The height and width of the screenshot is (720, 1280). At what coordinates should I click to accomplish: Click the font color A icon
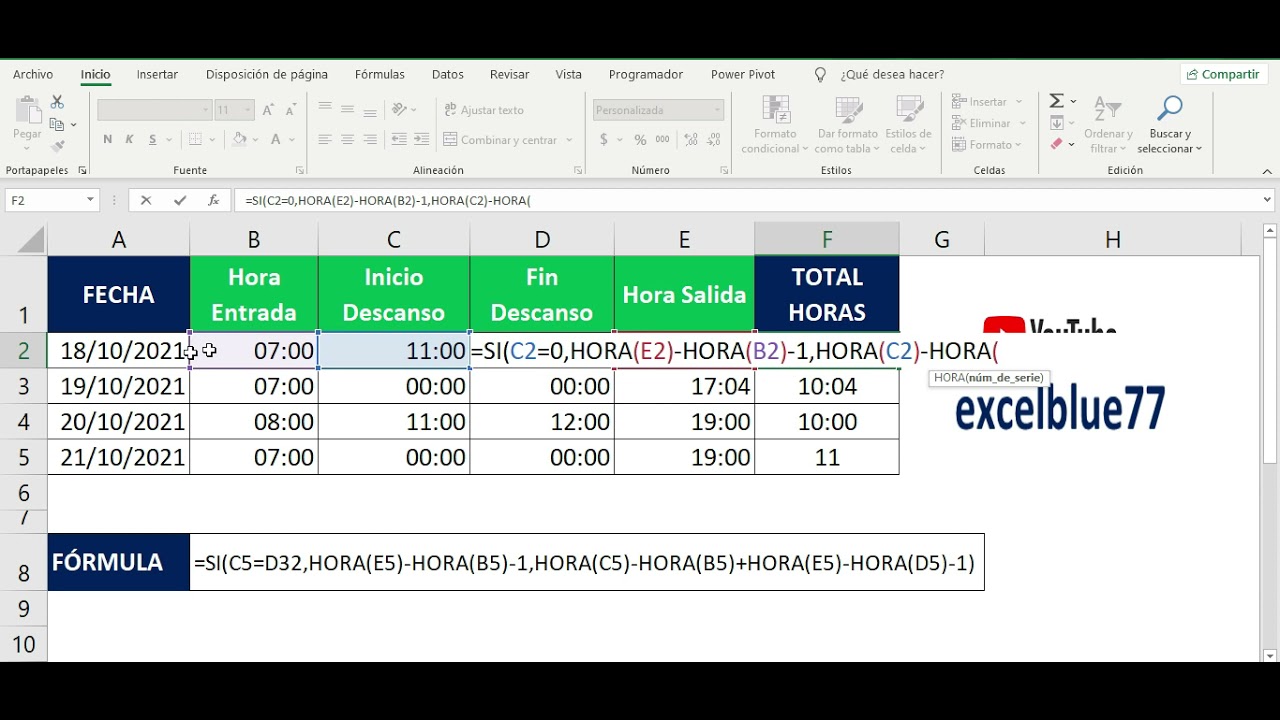point(276,140)
